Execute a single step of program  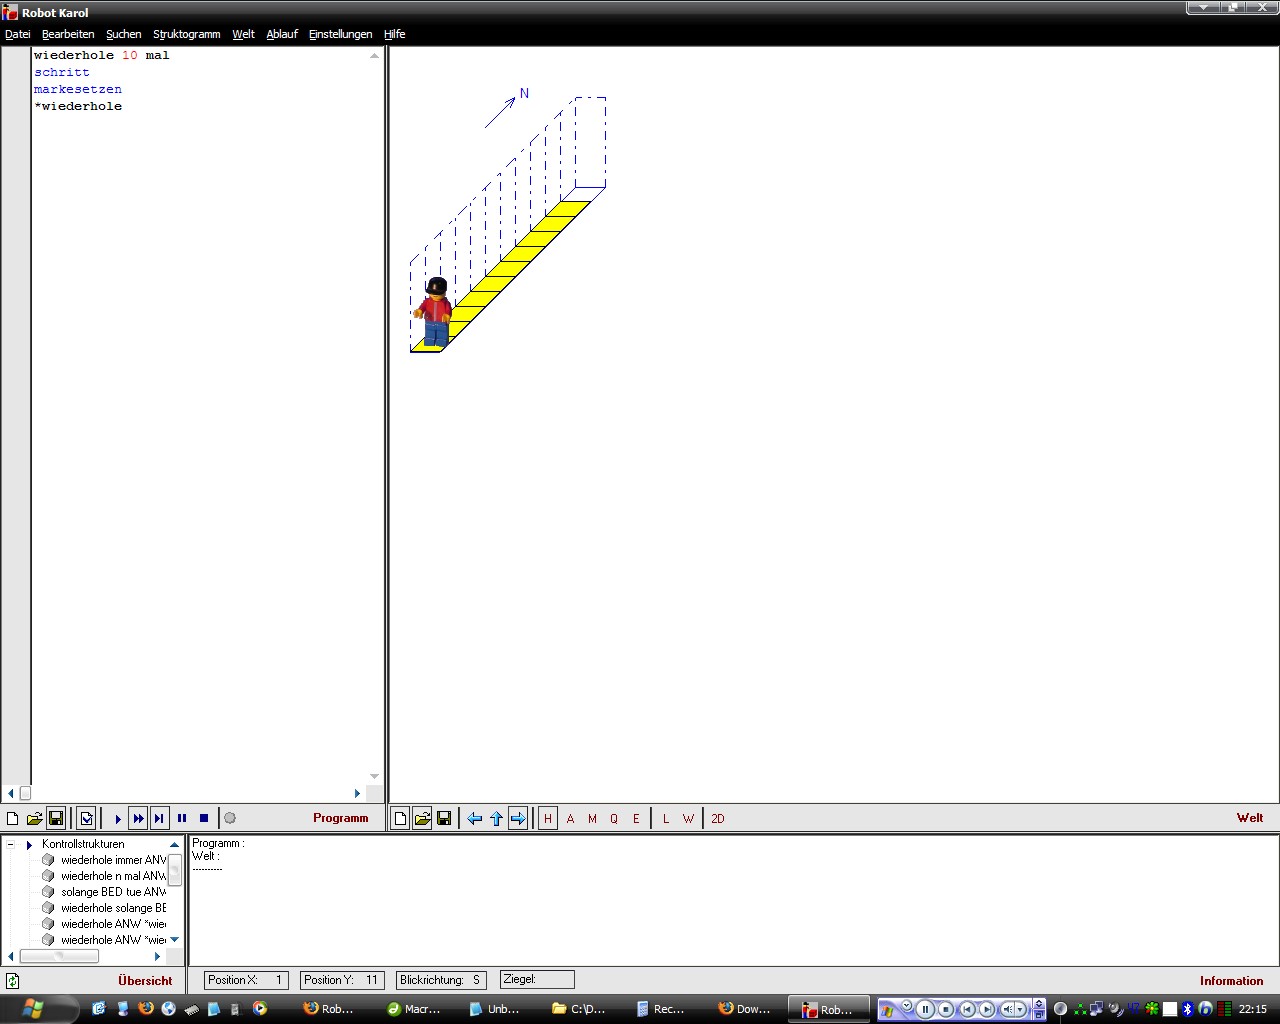point(160,818)
